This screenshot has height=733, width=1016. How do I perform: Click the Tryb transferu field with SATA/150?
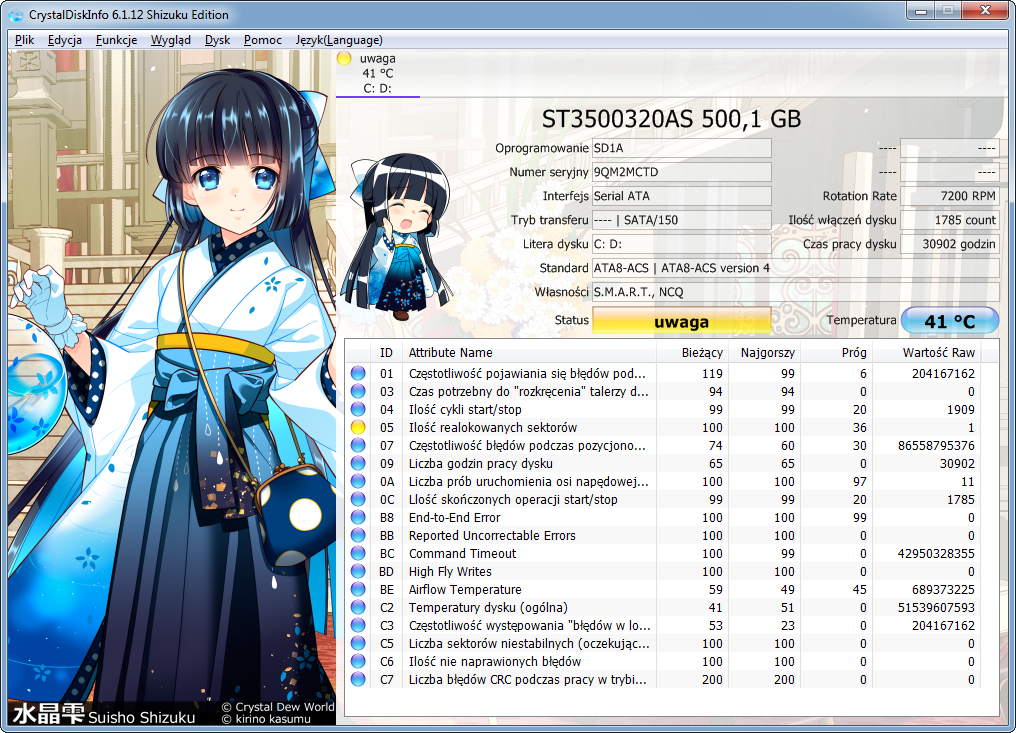click(x=682, y=220)
